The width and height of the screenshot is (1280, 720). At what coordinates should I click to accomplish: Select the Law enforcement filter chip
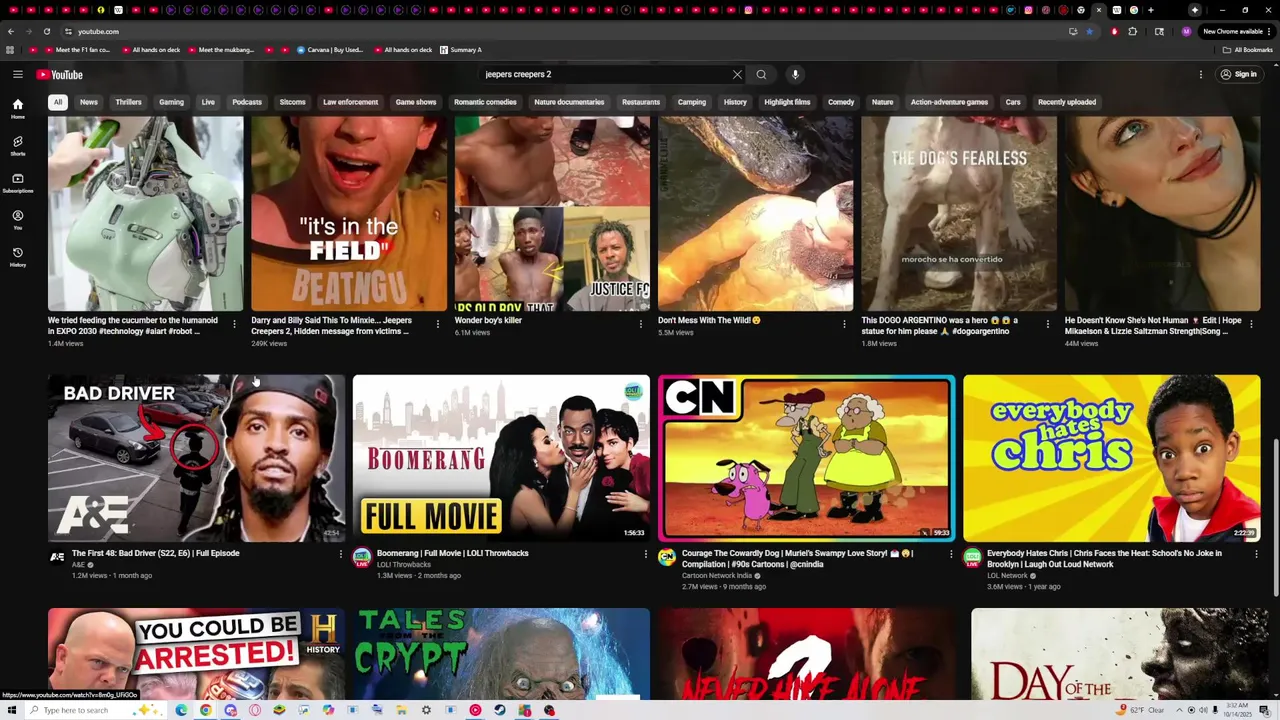pyautogui.click(x=350, y=102)
